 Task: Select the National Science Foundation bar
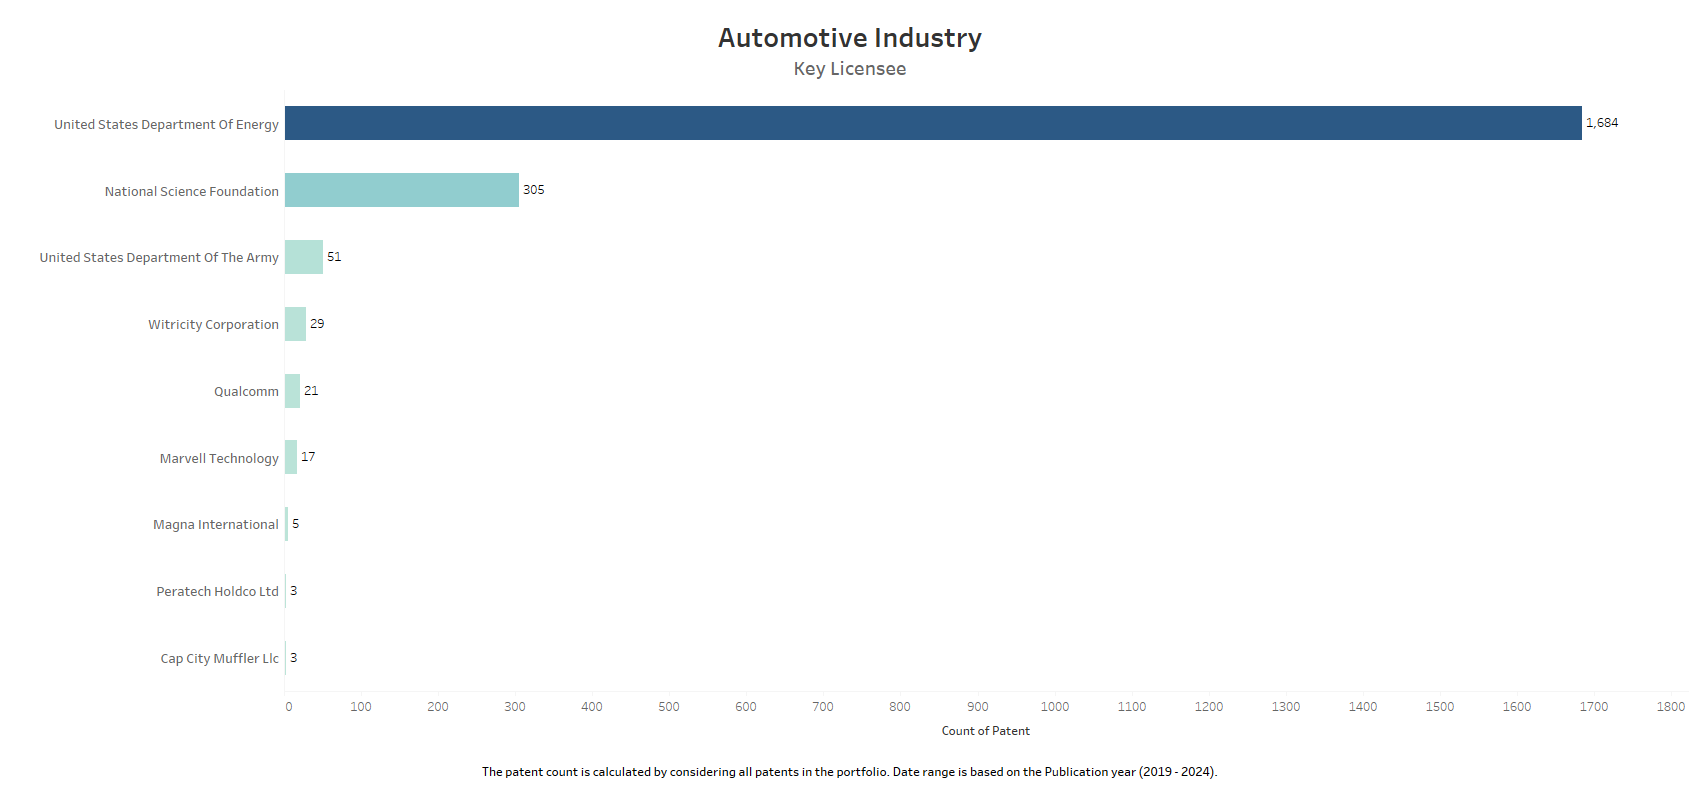coord(401,190)
